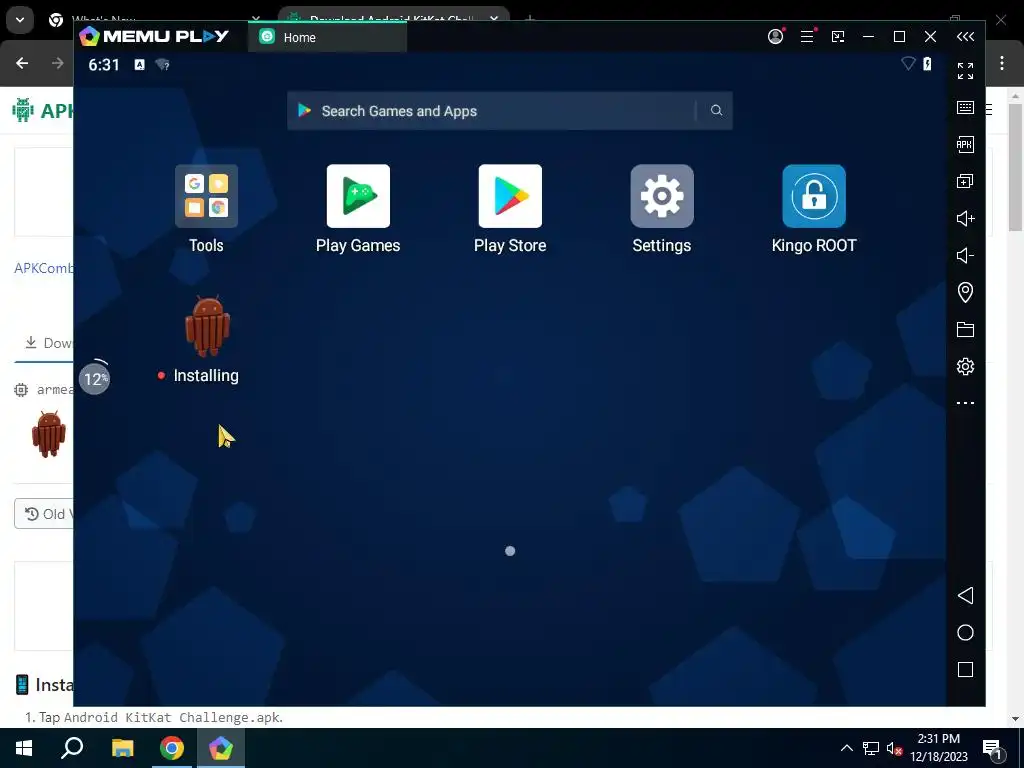Open File Explorer from the taskbar

pyautogui.click(x=122, y=748)
